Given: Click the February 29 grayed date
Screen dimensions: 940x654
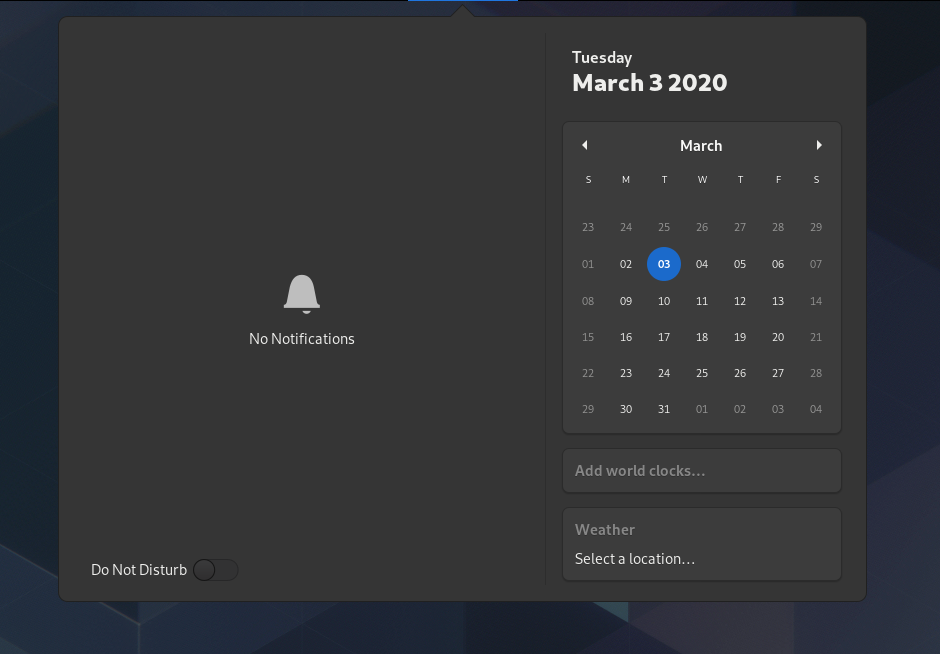Looking at the screenshot, I should tap(815, 227).
